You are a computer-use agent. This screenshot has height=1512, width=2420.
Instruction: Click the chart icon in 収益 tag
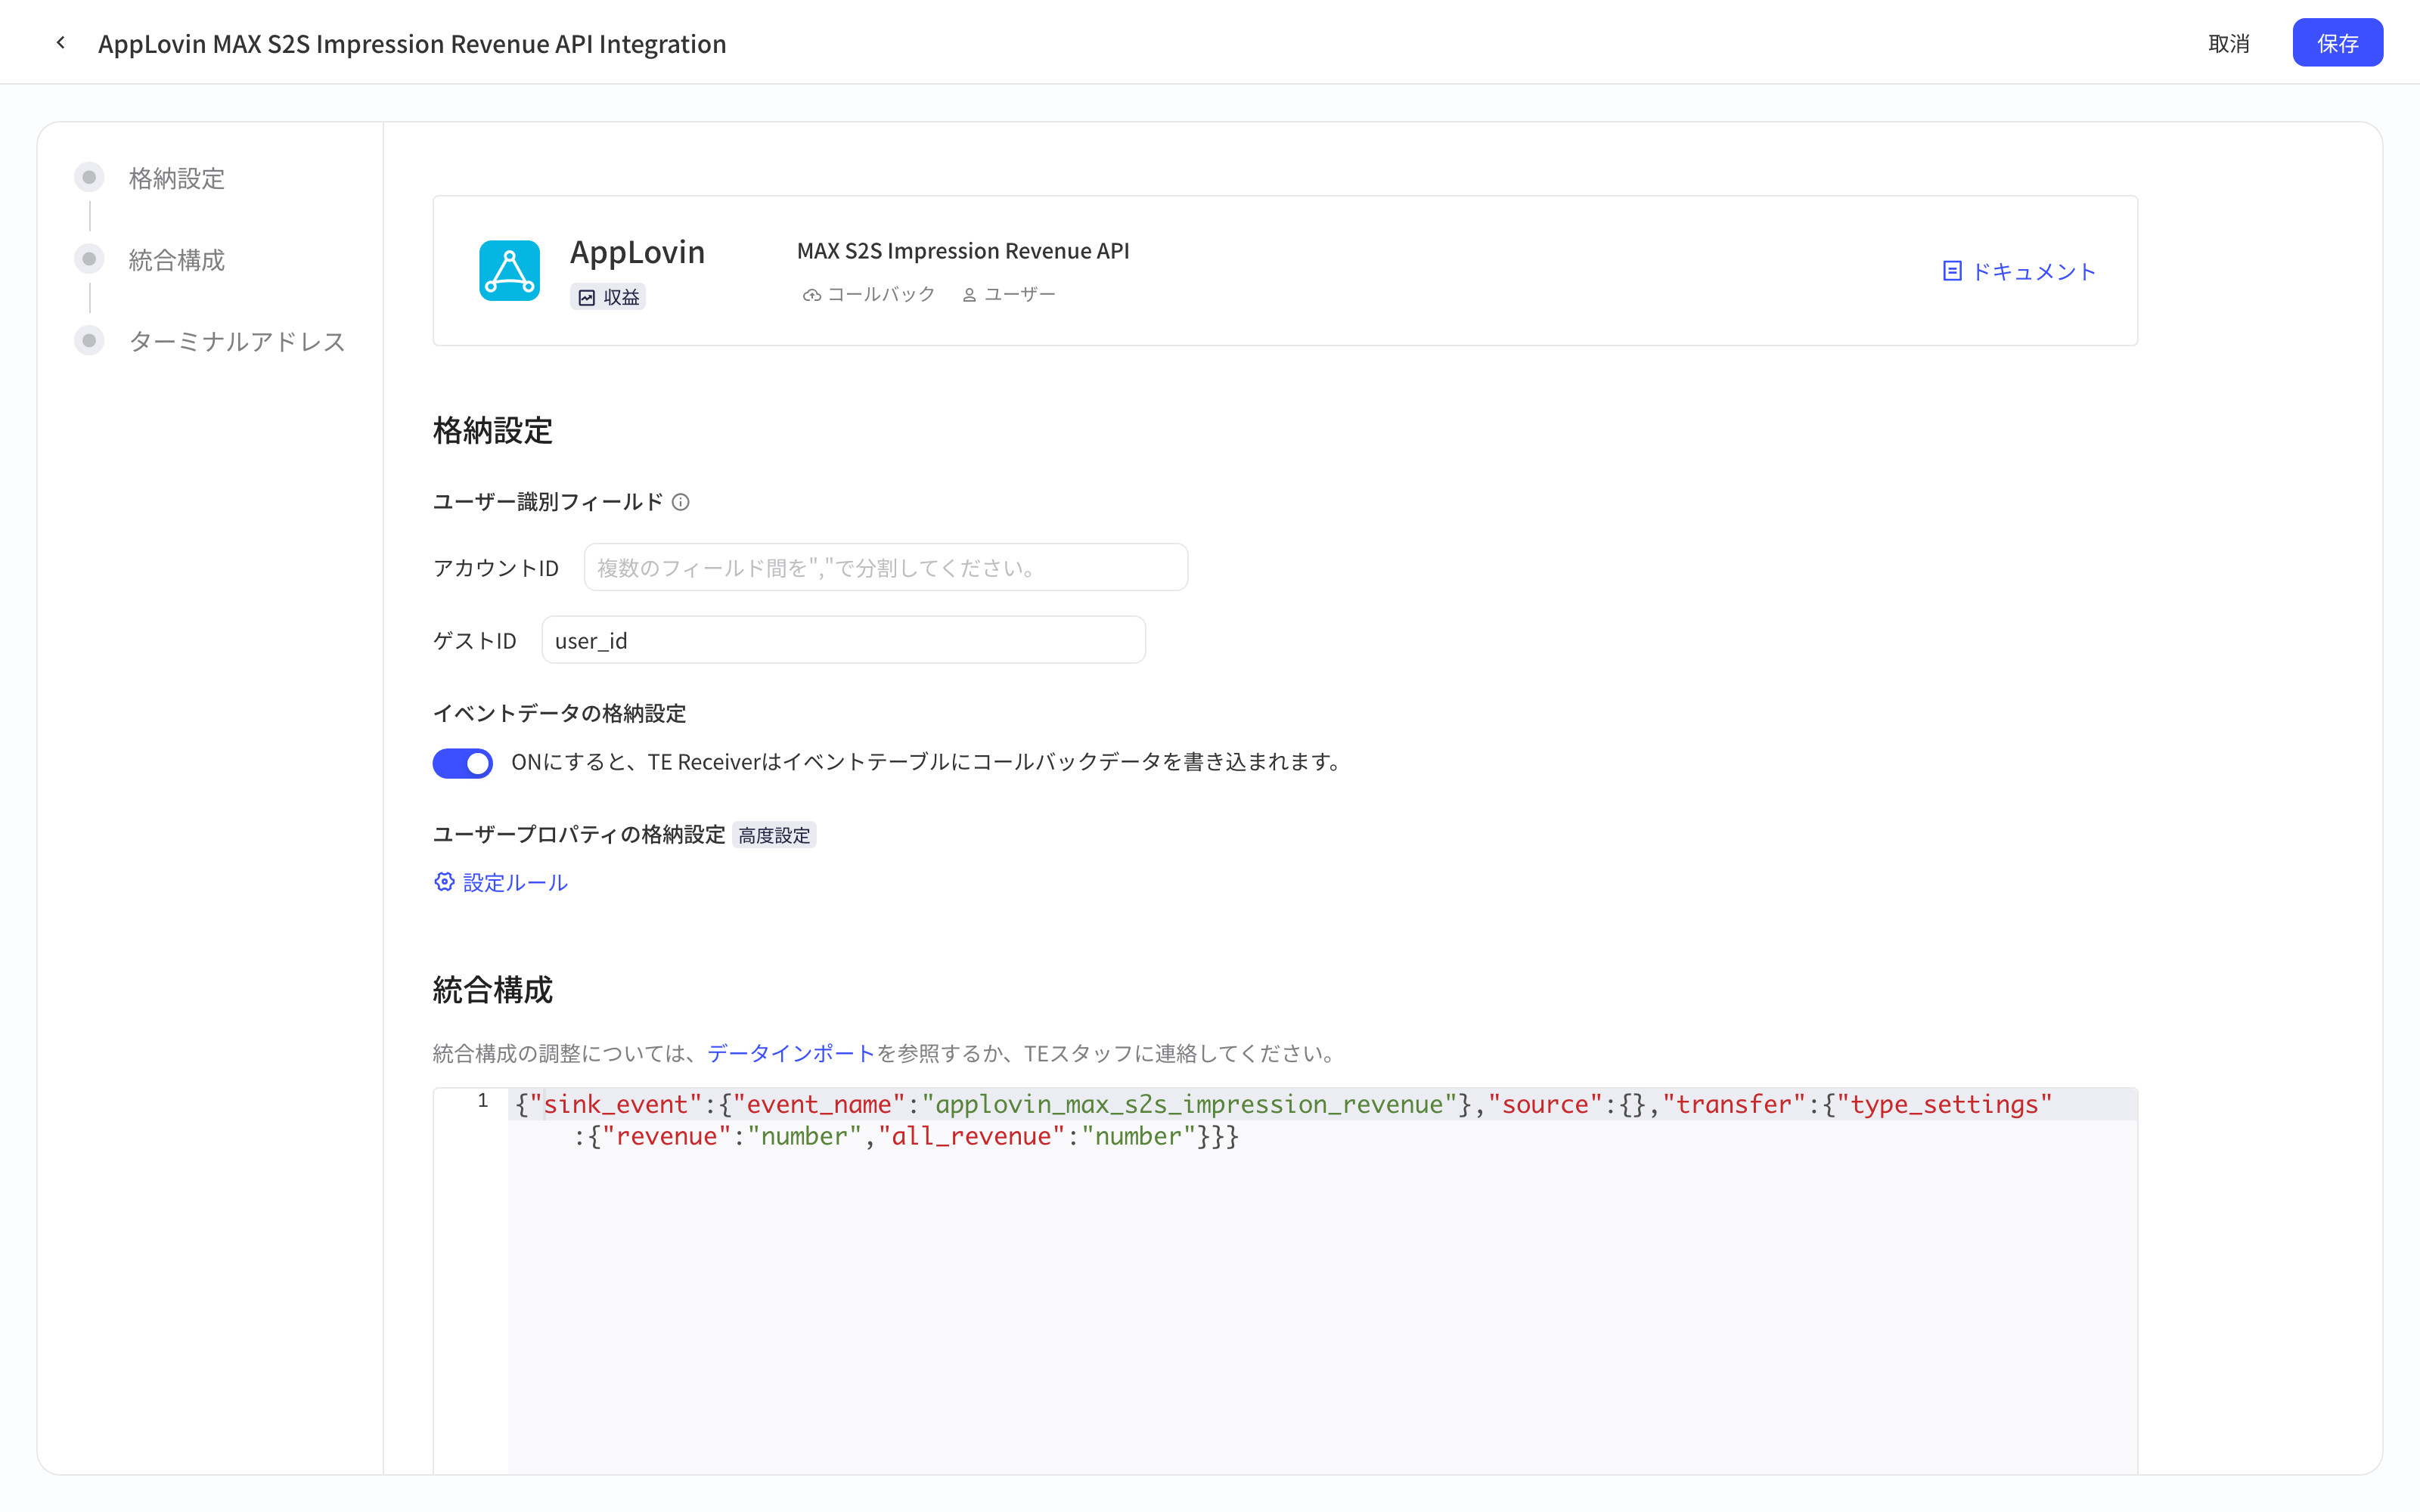click(x=587, y=298)
